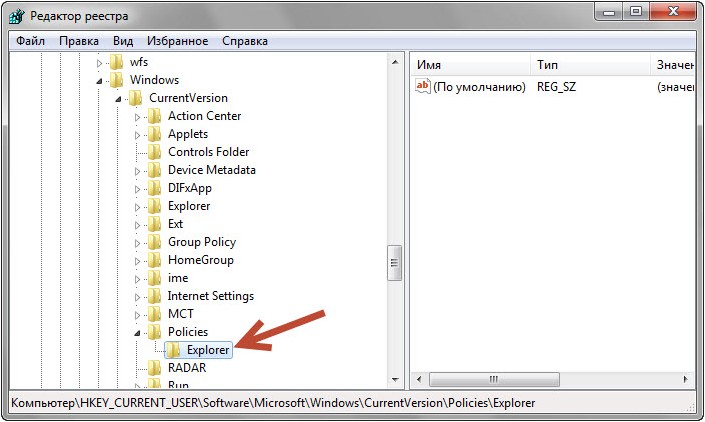Click the Controls Folder key icon
The height and width of the screenshot is (422, 705).
pyautogui.click(x=155, y=152)
